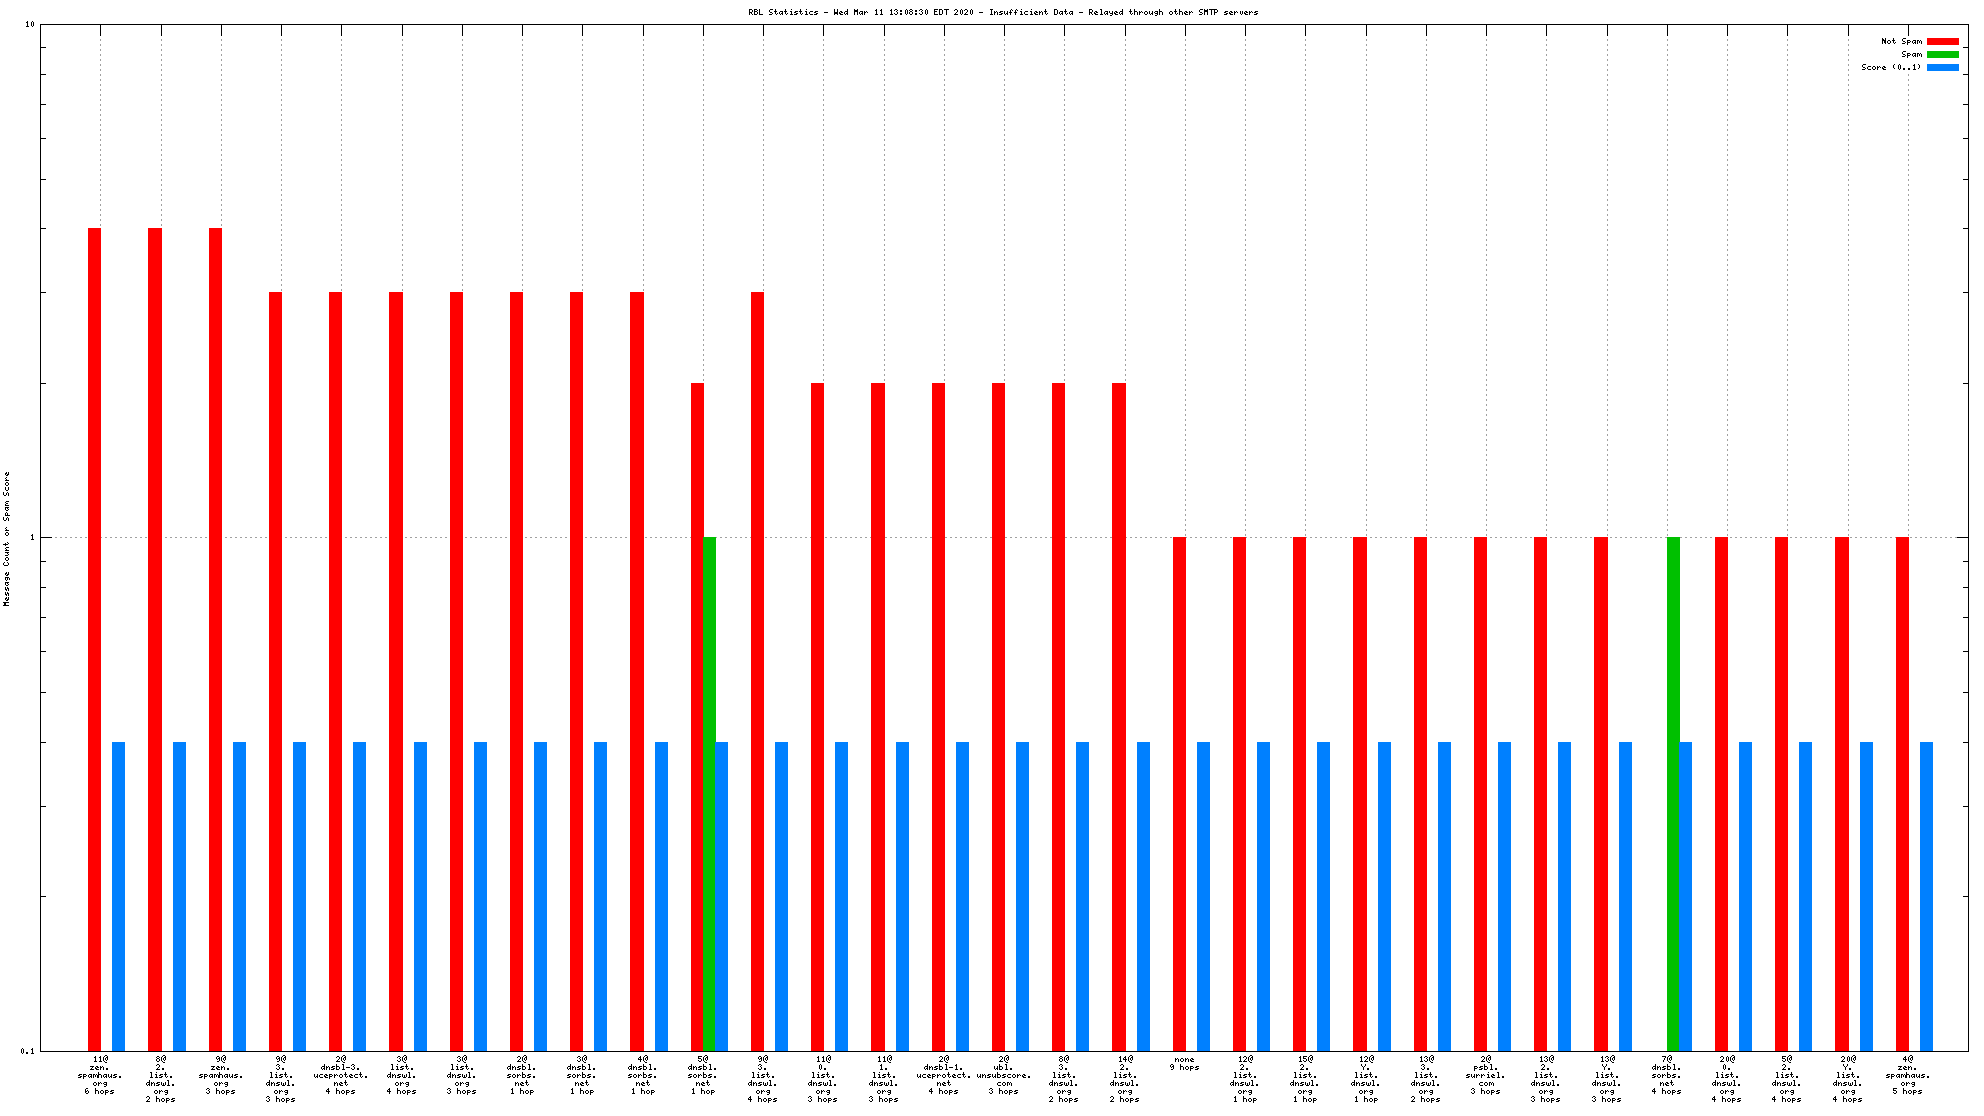Click the green Spam bar for 5@ dnsbl.sorbs.net 1 hop

(x=709, y=790)
